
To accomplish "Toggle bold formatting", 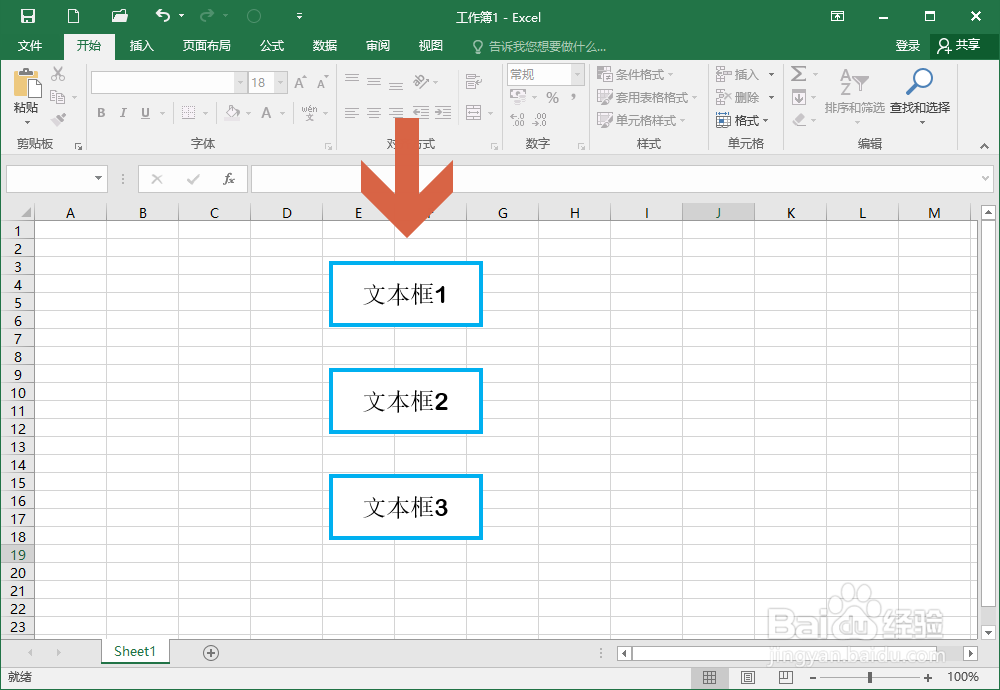I will pos(101,113).
